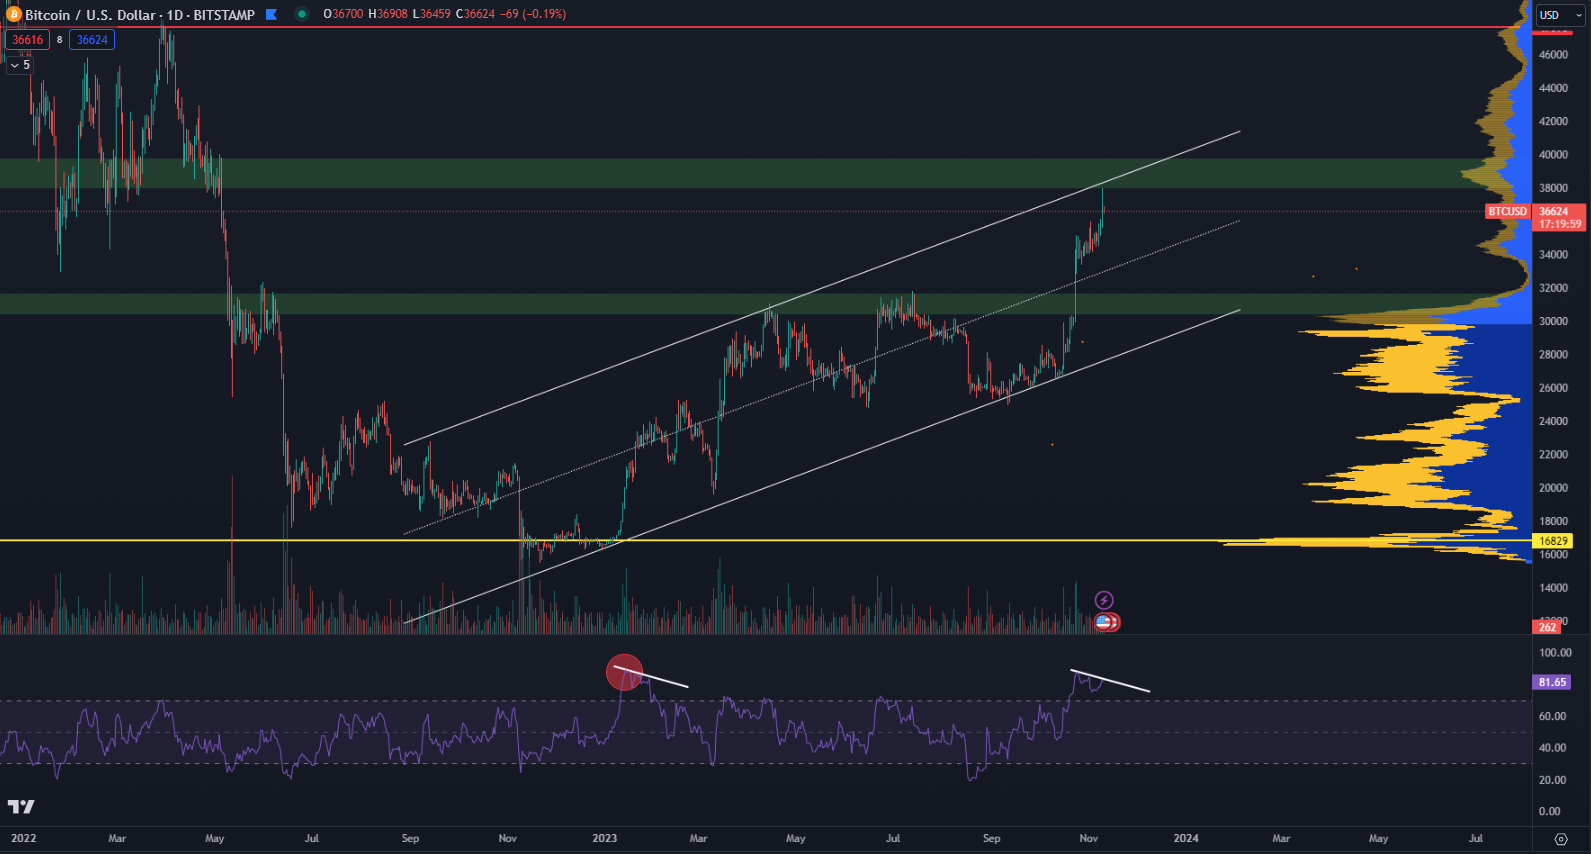Click the Low value L36459
The width and height of the screenshot is (1591, 854).
pos(432,14)
